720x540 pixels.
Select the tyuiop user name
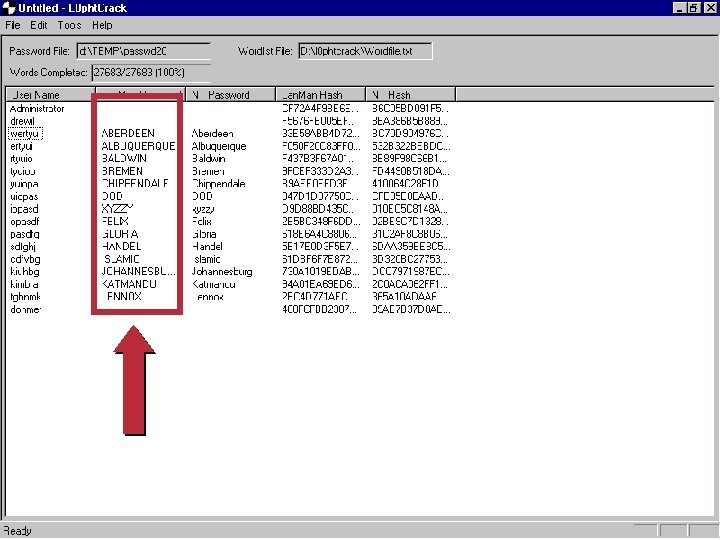point(22,171)
